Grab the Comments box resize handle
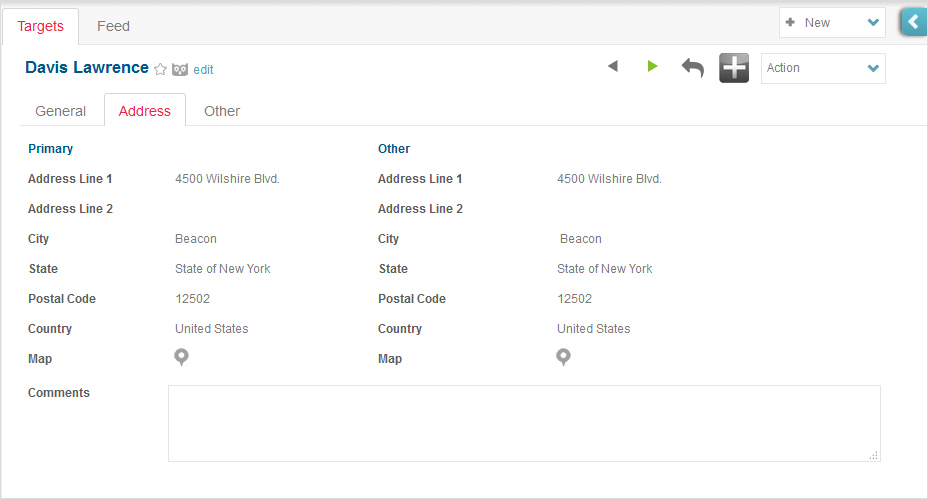 coord(874,455)
